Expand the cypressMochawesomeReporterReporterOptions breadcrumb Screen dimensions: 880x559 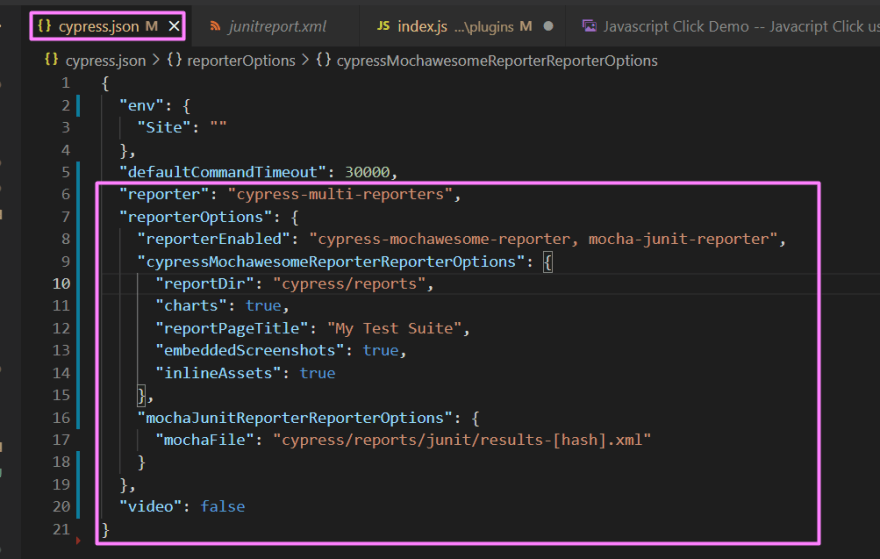[497, 61]
